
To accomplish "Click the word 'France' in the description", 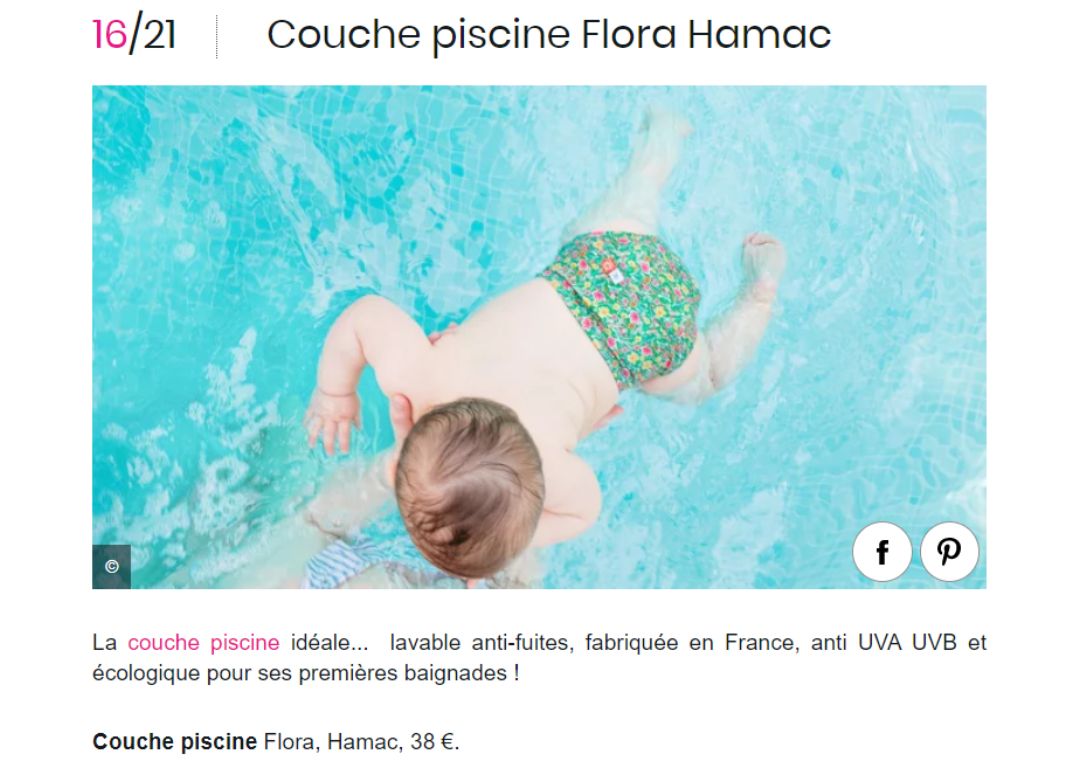I will point(760,643).
